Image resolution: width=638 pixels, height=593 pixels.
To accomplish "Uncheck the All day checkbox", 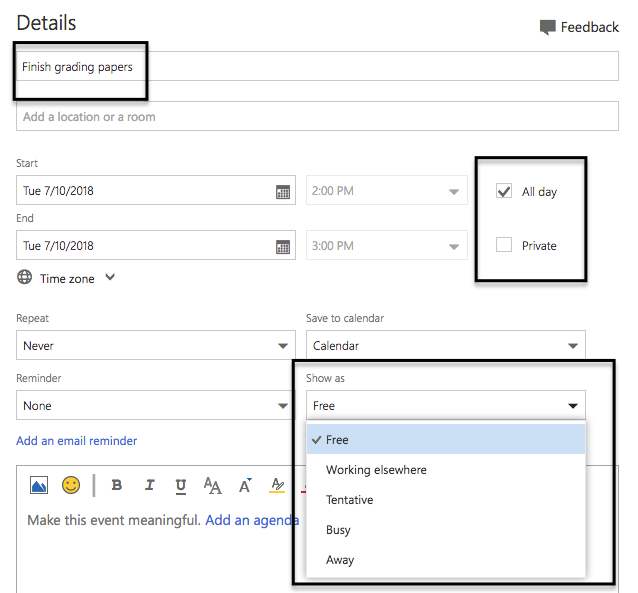I will coord(504,191).
